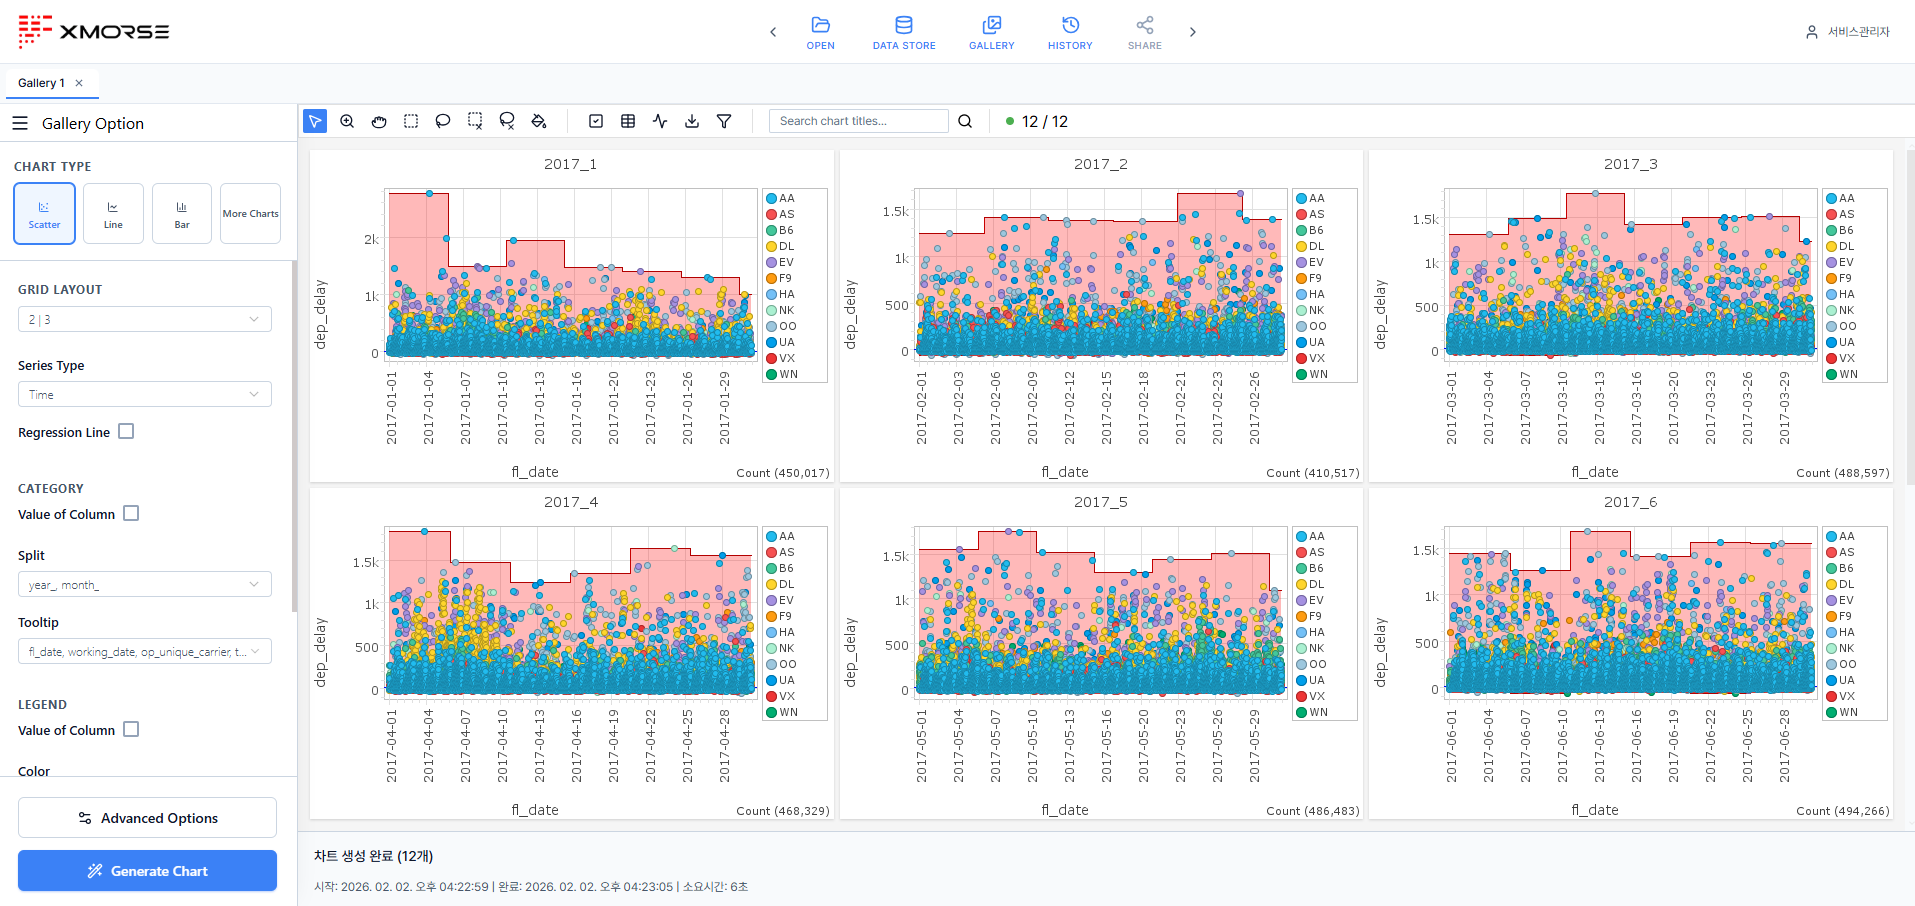Viewport: 1915px width, 906px height.
Task: Open More Charts options
Action: (x=250, y=213)
